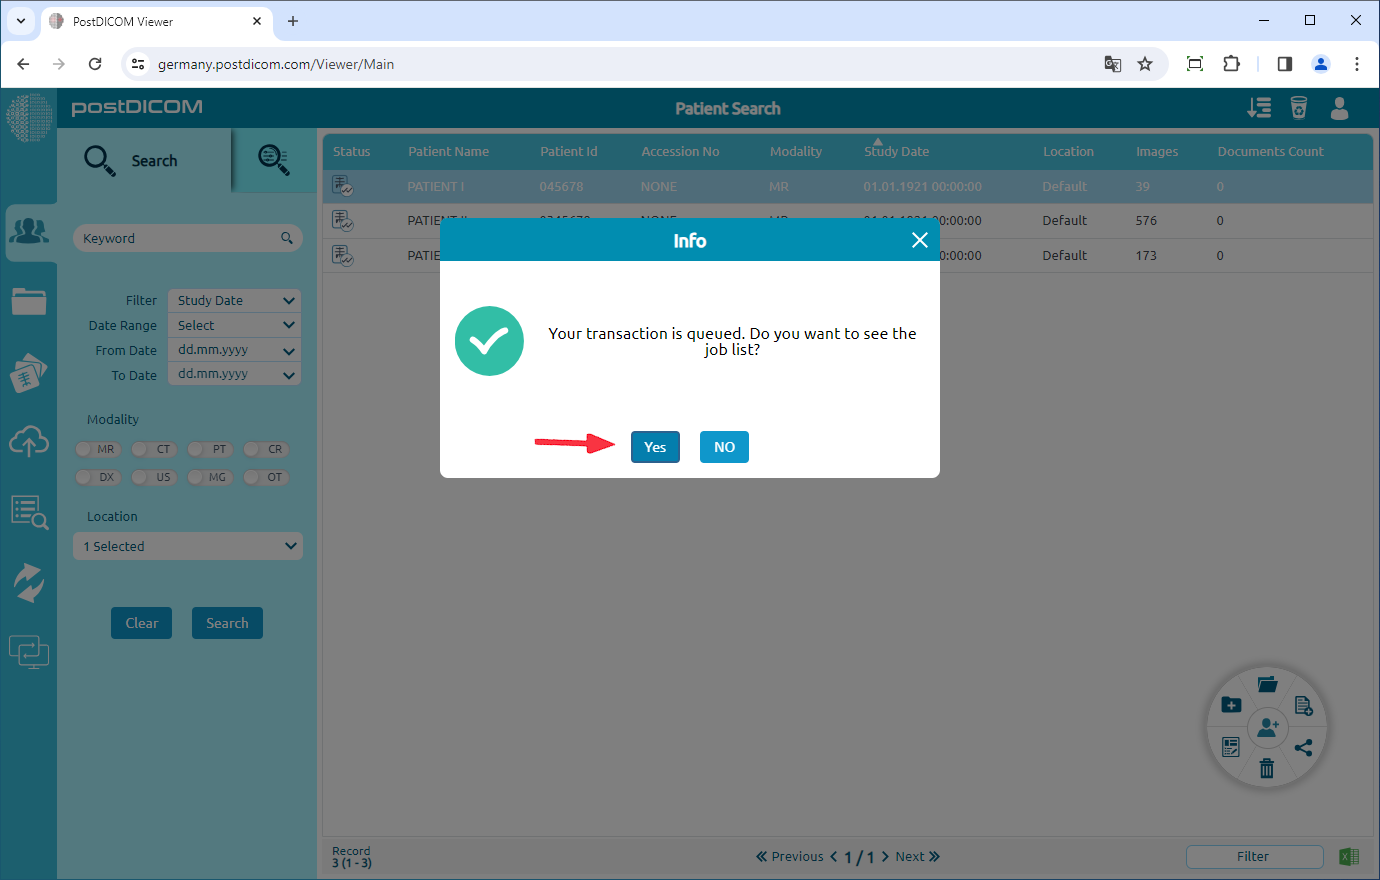
Task: Expand the Location 1 Selected dropdown
Action: (x=188, y=546)
